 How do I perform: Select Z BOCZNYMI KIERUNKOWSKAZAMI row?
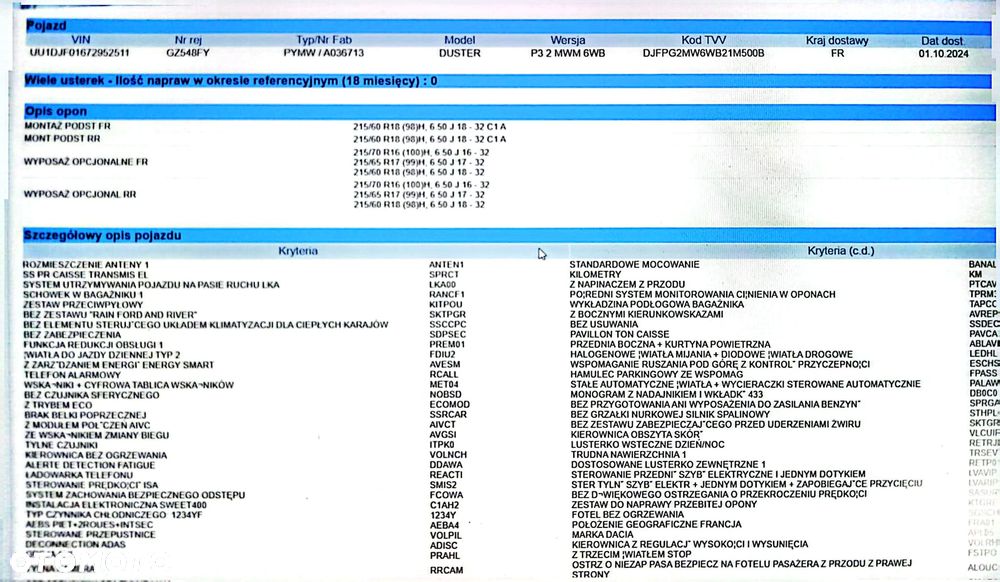click(646, 314)
